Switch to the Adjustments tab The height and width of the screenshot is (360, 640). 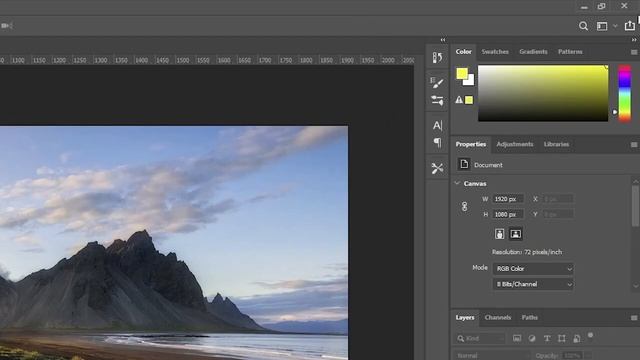coord(515,144)
